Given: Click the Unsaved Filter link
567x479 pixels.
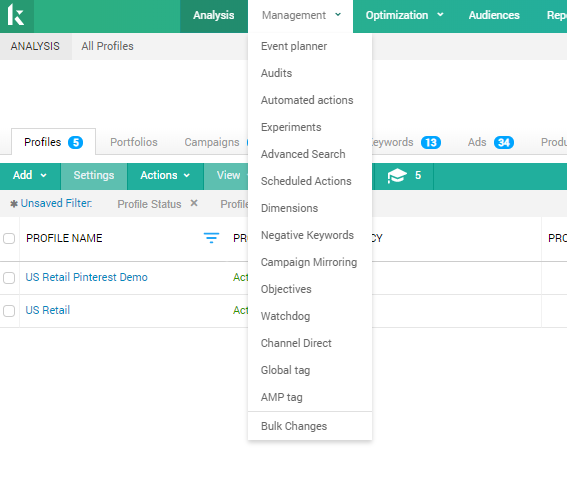Looking at the screenshot, I should (56, 203).
